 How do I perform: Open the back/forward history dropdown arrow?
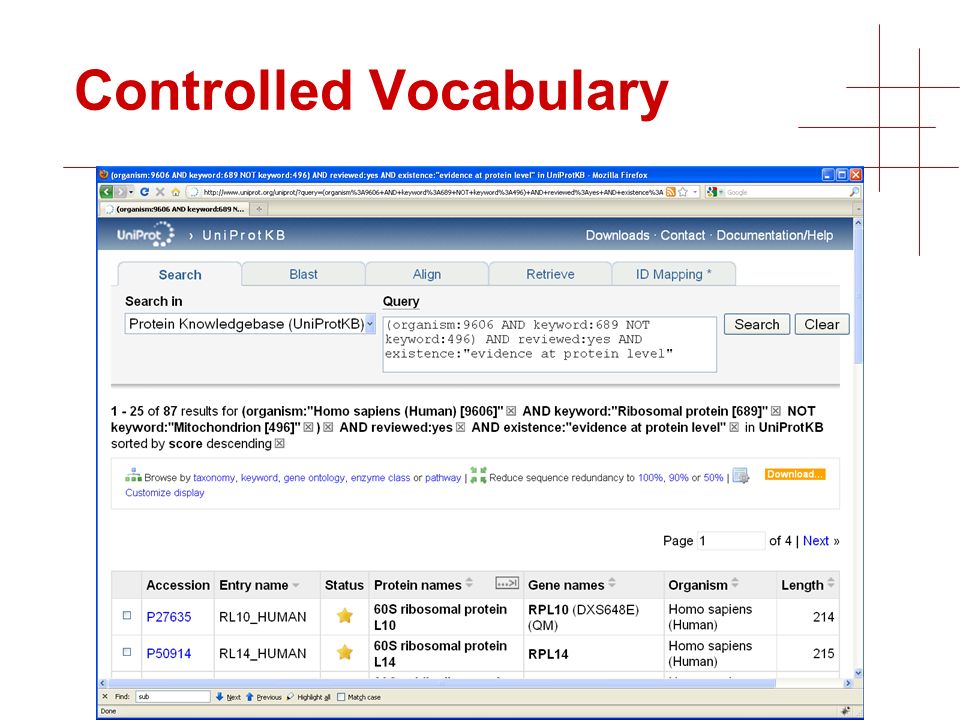tap(131, 192)
